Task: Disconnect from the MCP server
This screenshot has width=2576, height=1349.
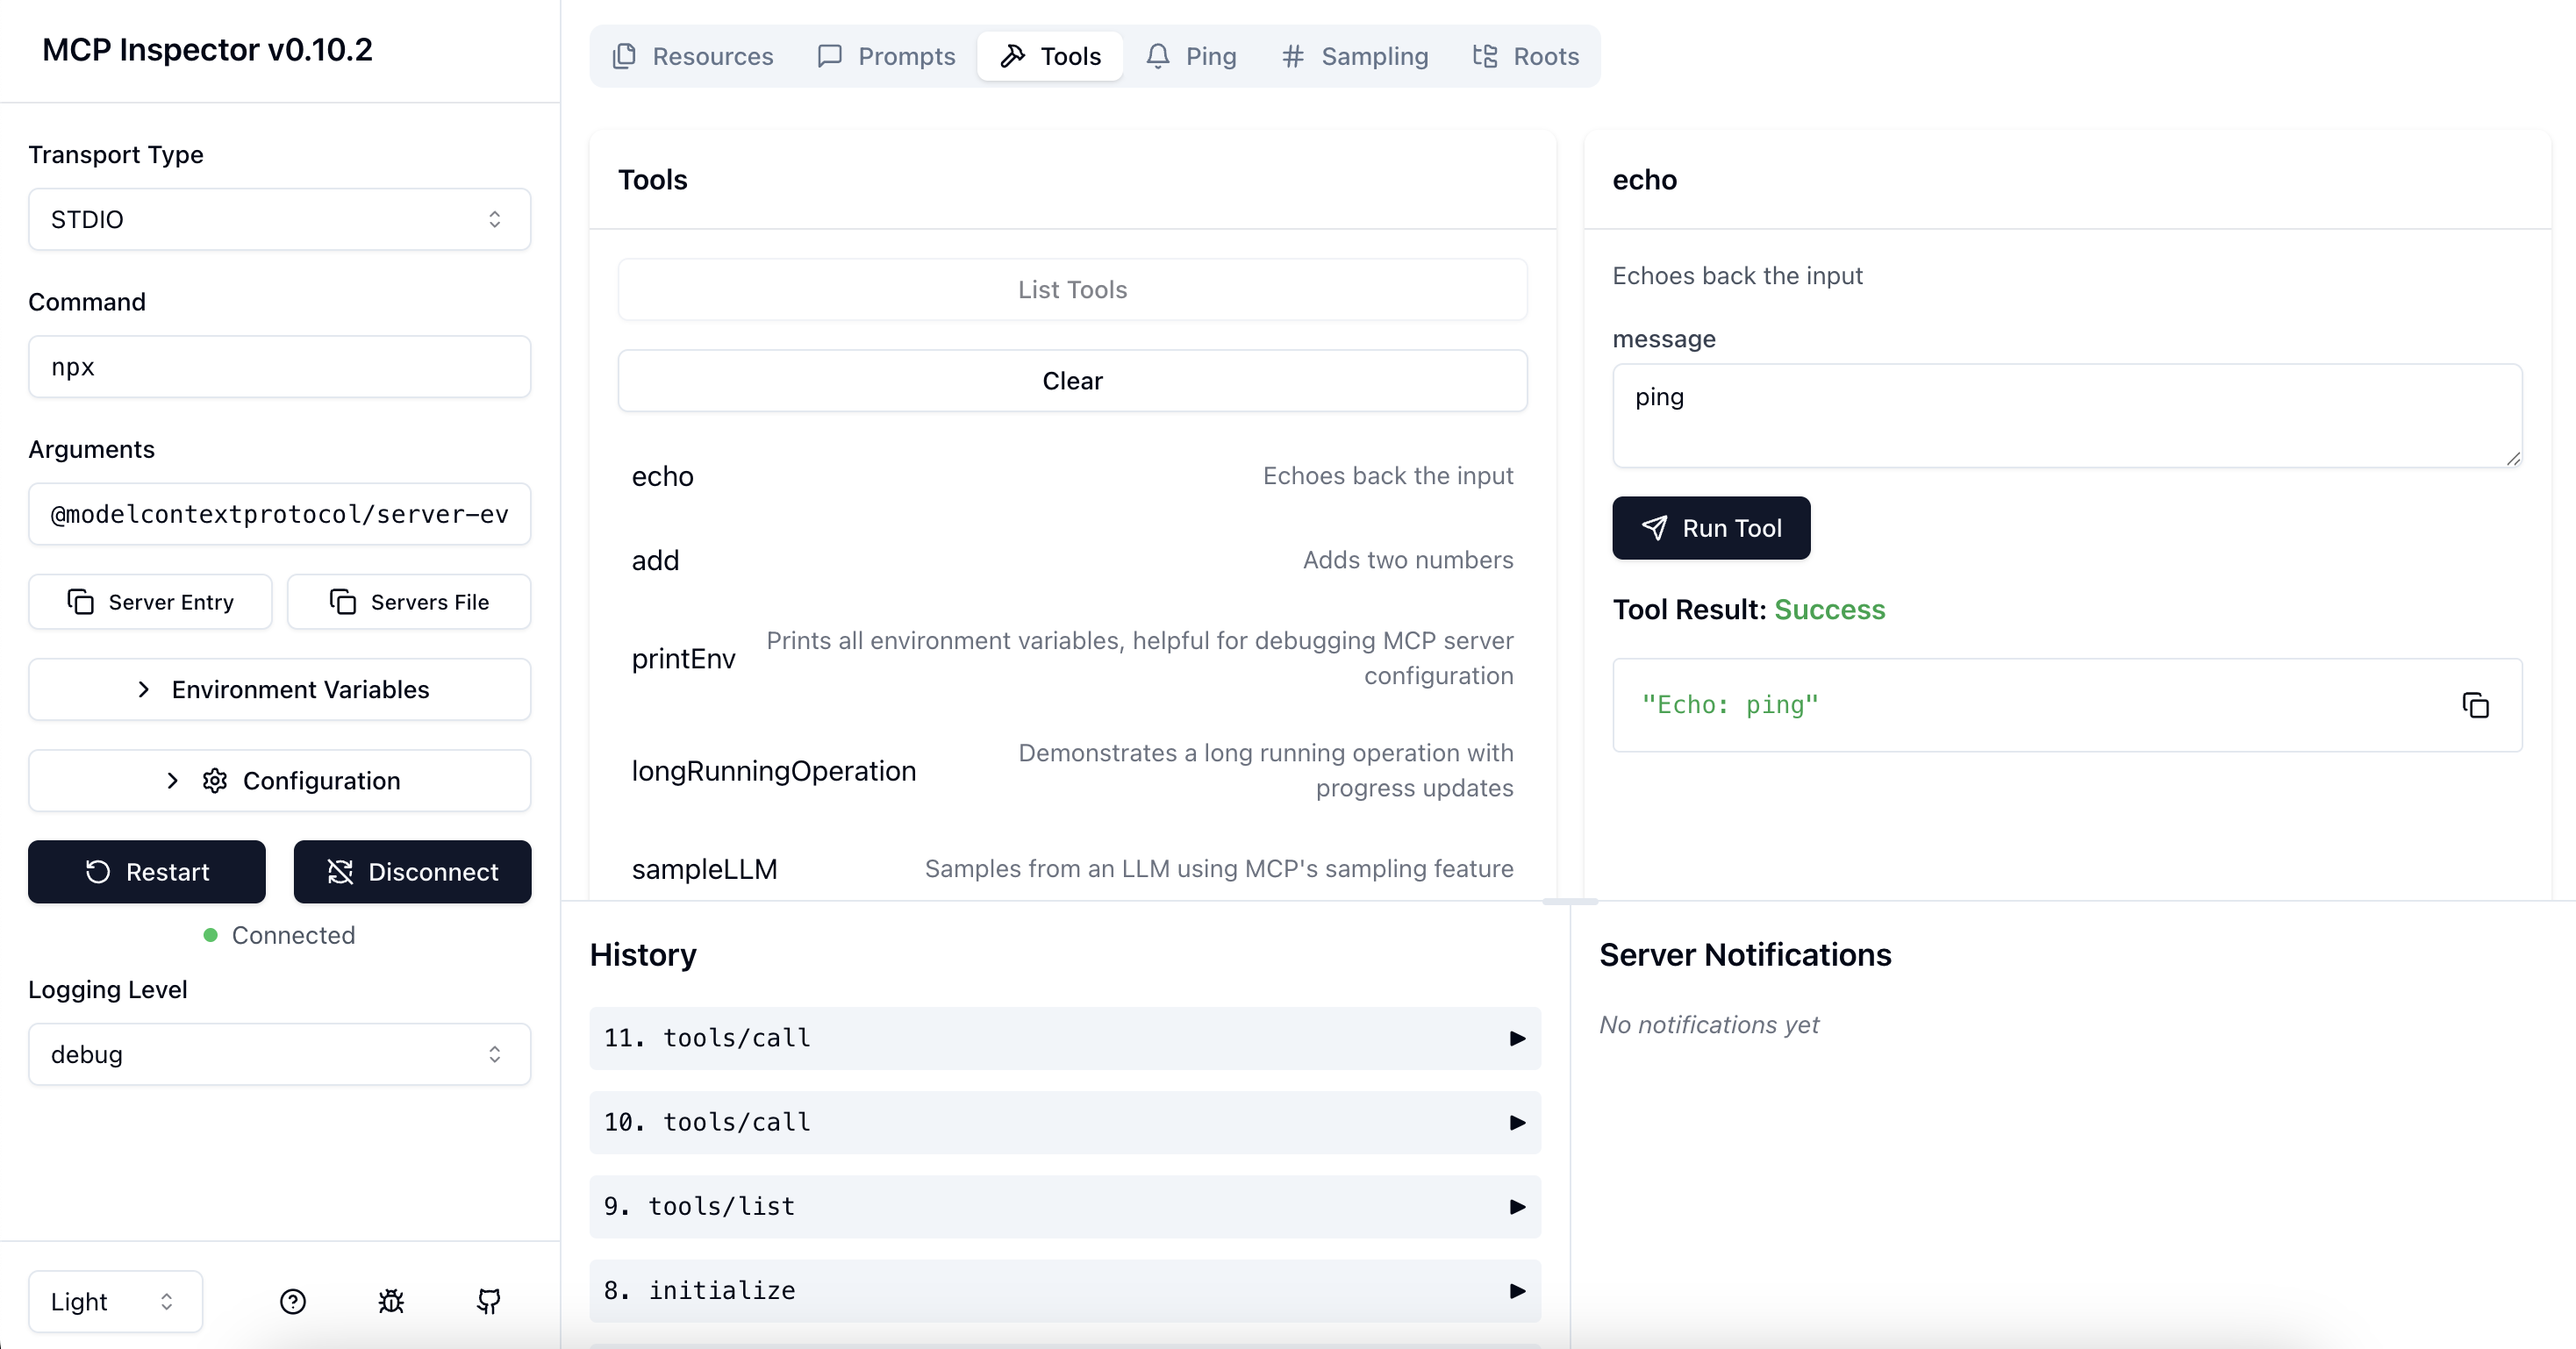Action: point(412,872)
